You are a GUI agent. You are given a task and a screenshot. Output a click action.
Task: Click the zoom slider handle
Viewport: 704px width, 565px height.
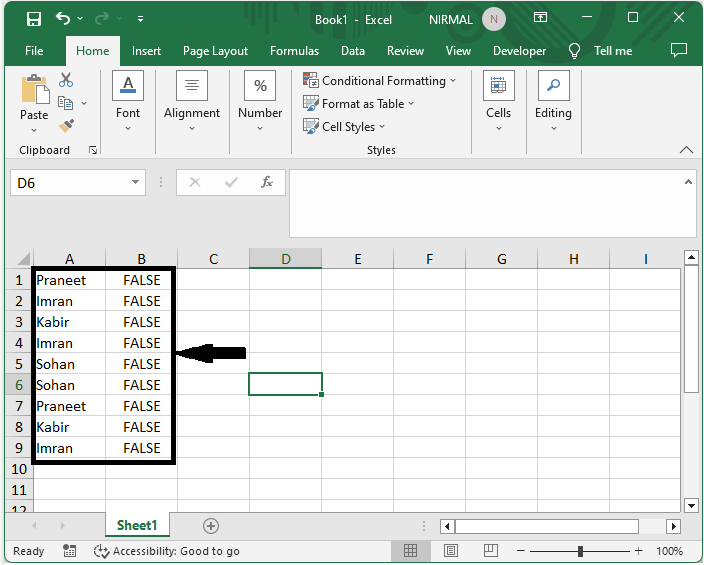tap(580, 551)
